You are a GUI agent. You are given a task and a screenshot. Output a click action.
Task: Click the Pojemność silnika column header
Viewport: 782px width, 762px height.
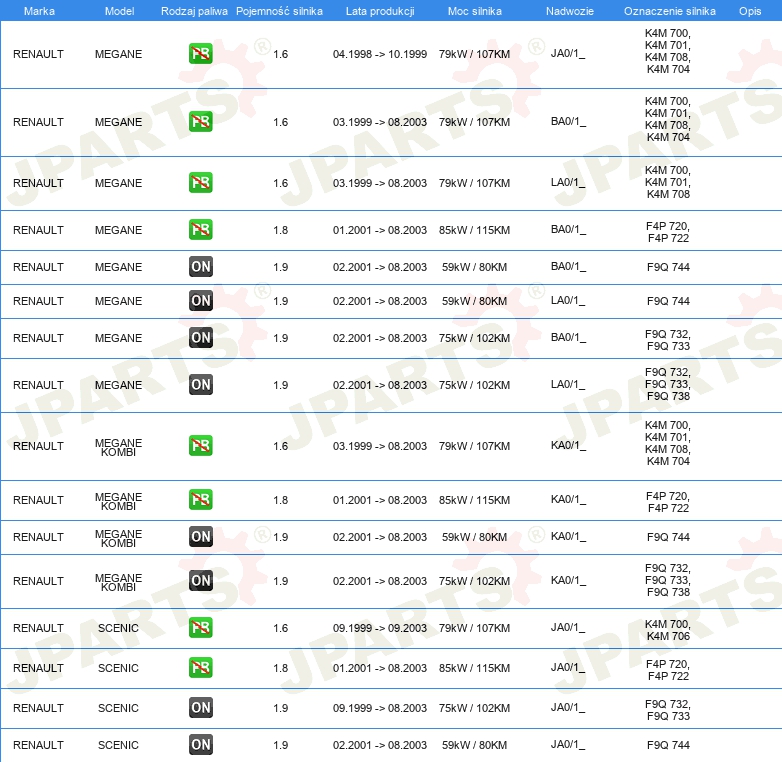pos(279,11)
